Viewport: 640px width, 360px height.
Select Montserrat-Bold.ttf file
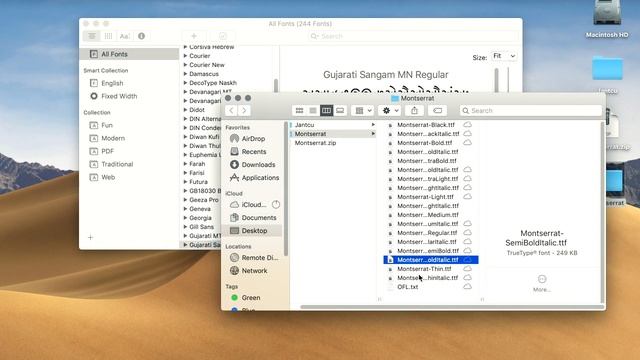(x=424, y=143)
